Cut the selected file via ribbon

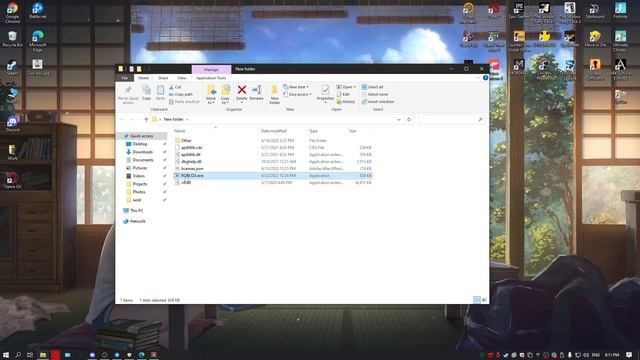176,87
